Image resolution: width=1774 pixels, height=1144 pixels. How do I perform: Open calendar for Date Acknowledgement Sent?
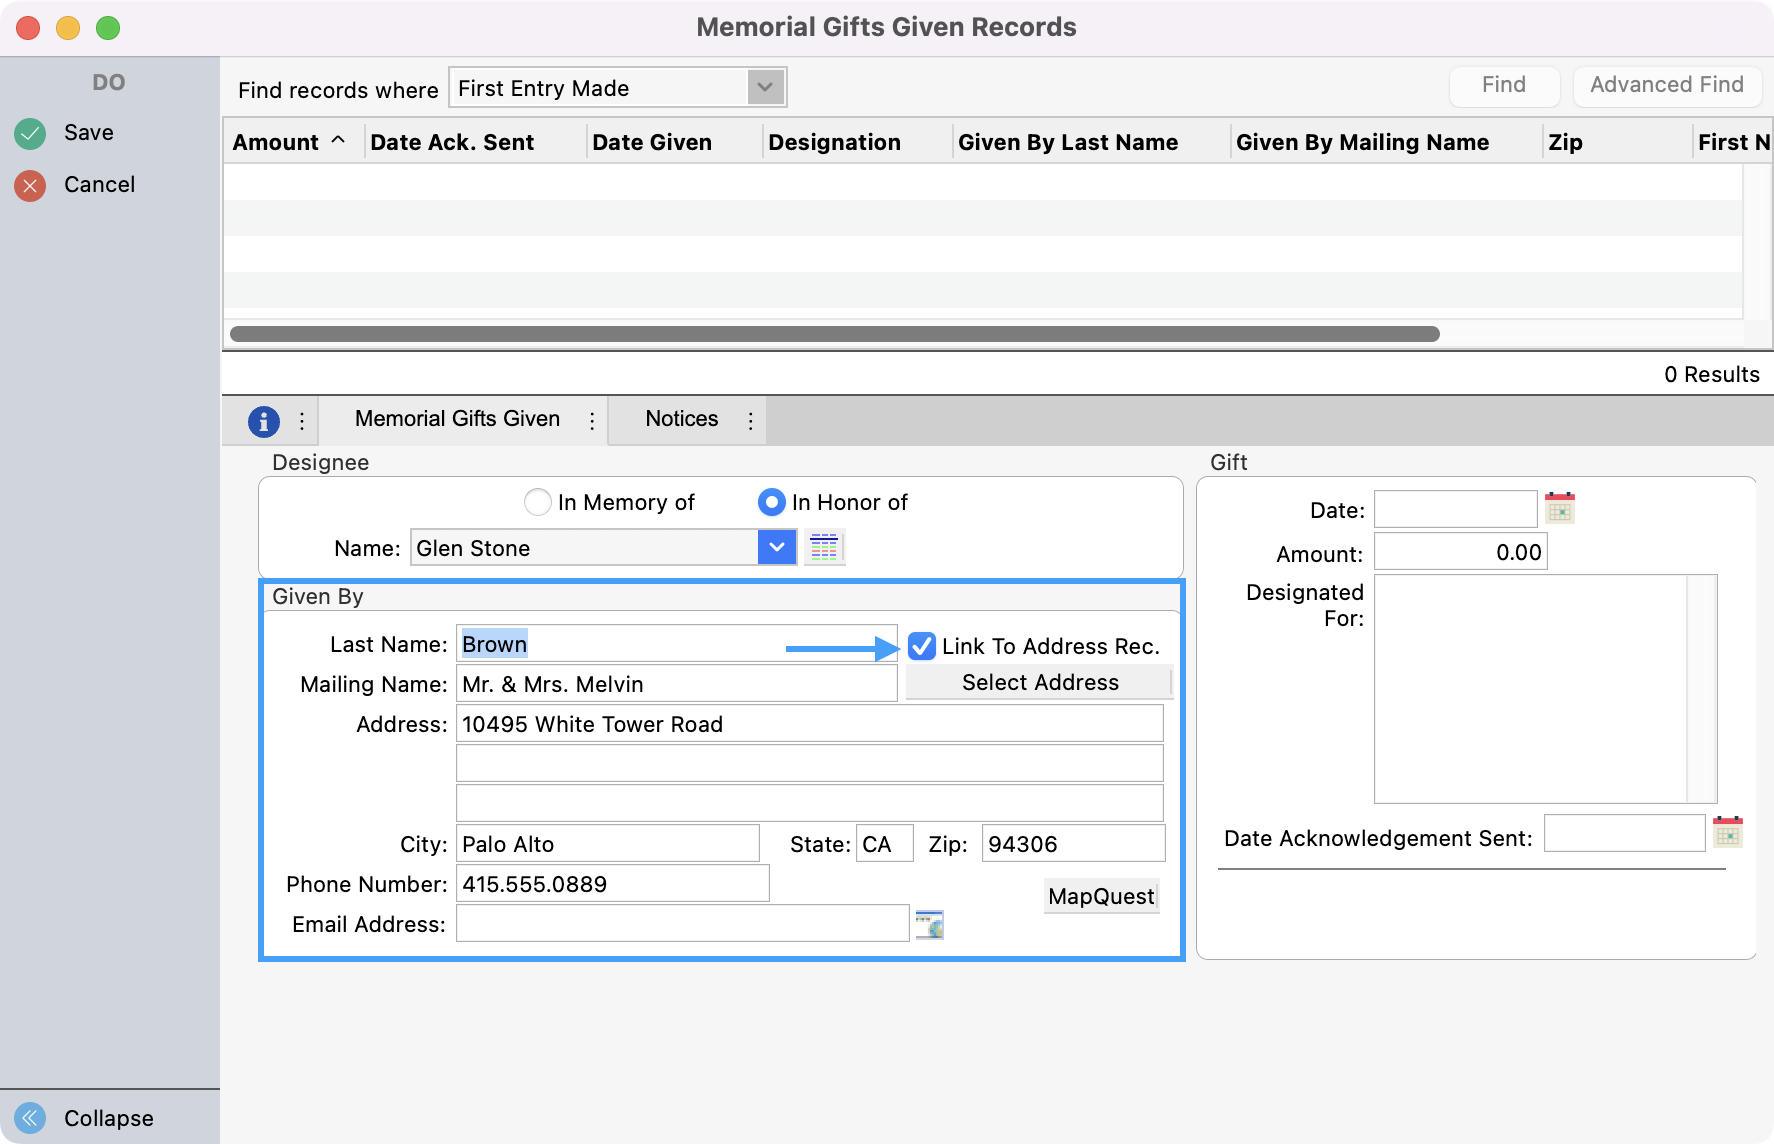click(x=1727, y=832)
